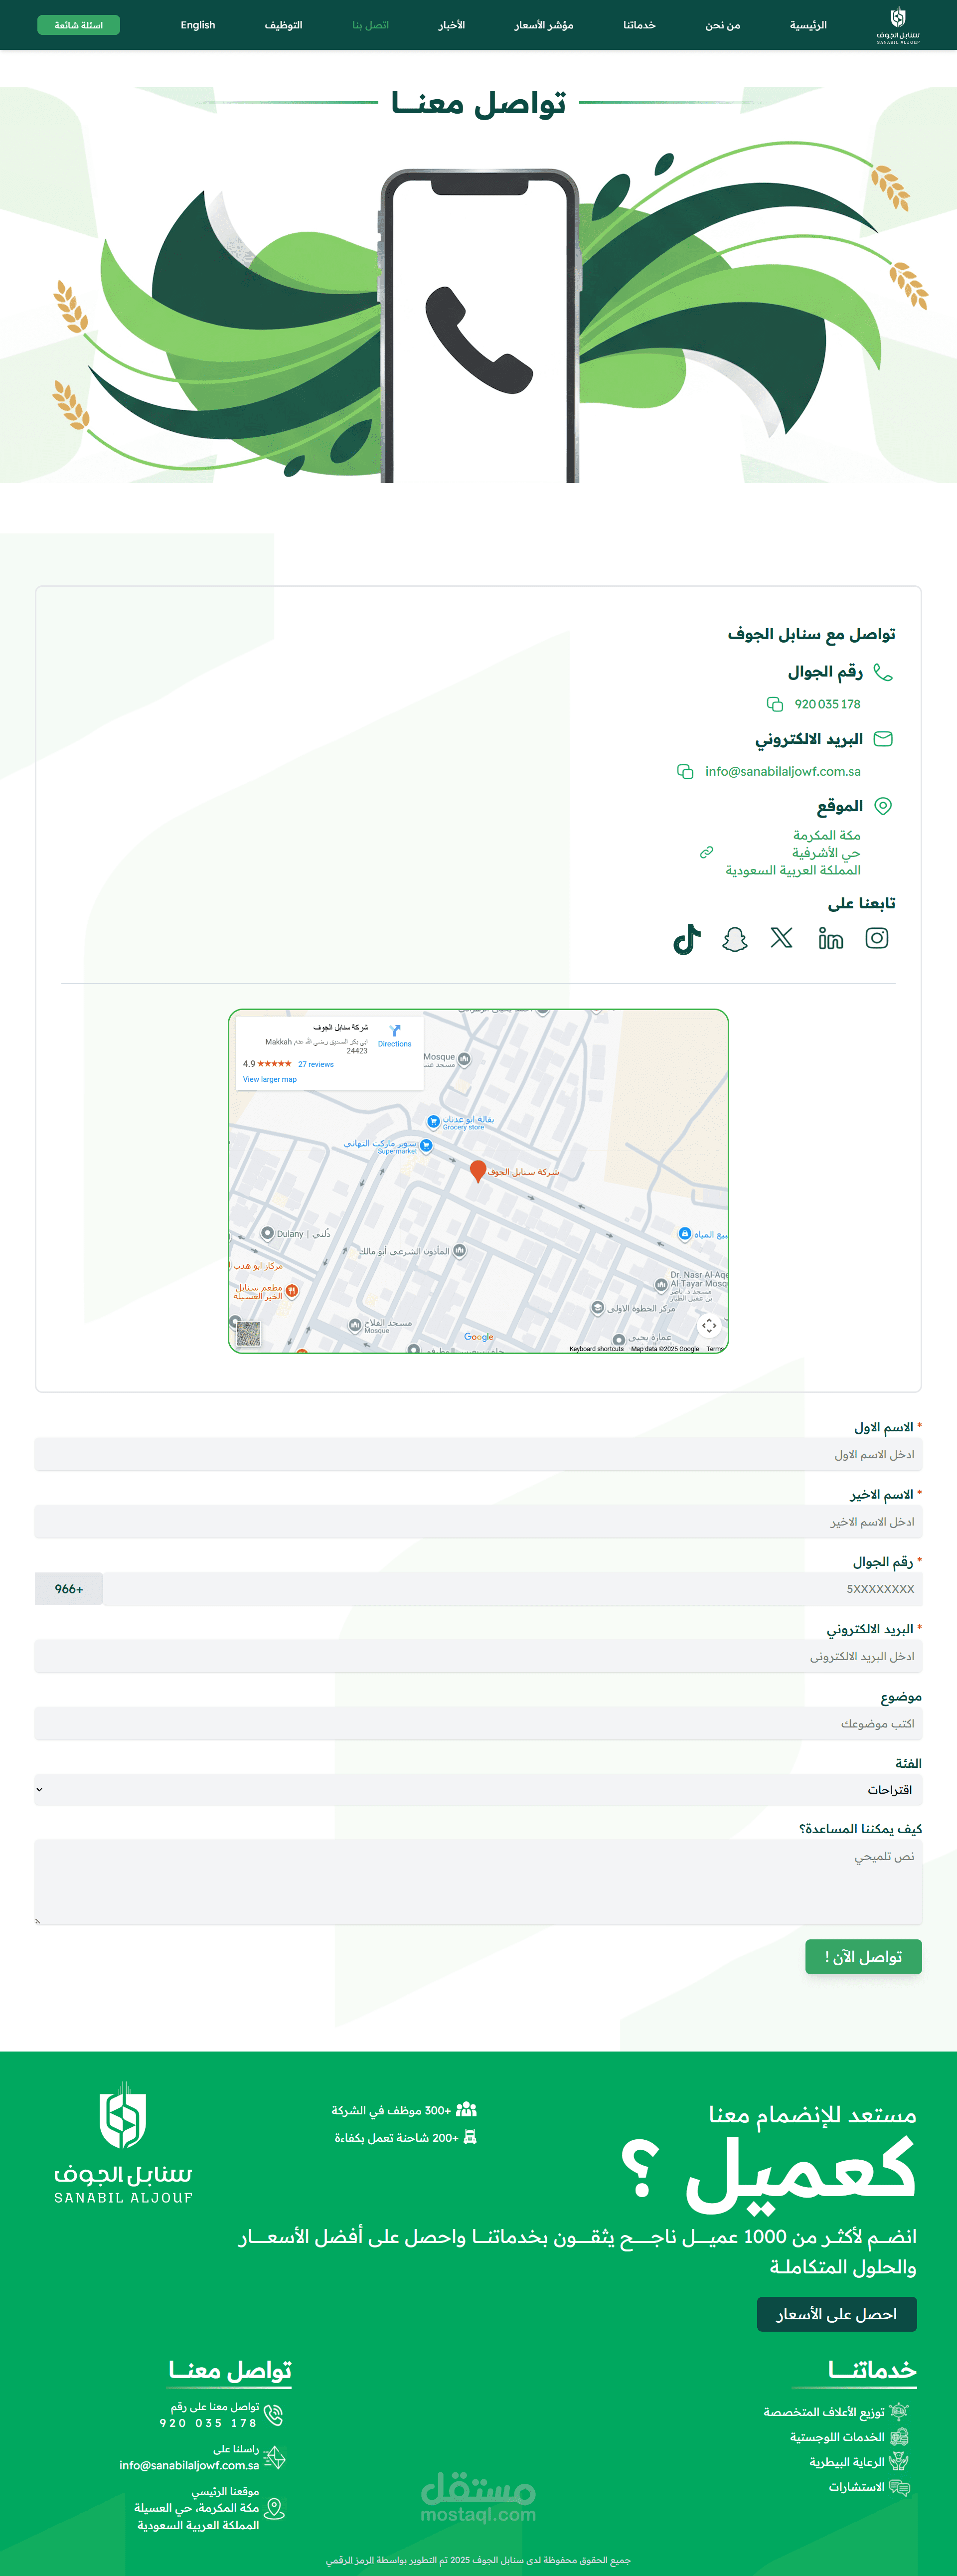Screen dimensions: 957x2576
Task: Copy the info@sanabilaljowf.com.sa email address
Action: (x=685, y=771)
